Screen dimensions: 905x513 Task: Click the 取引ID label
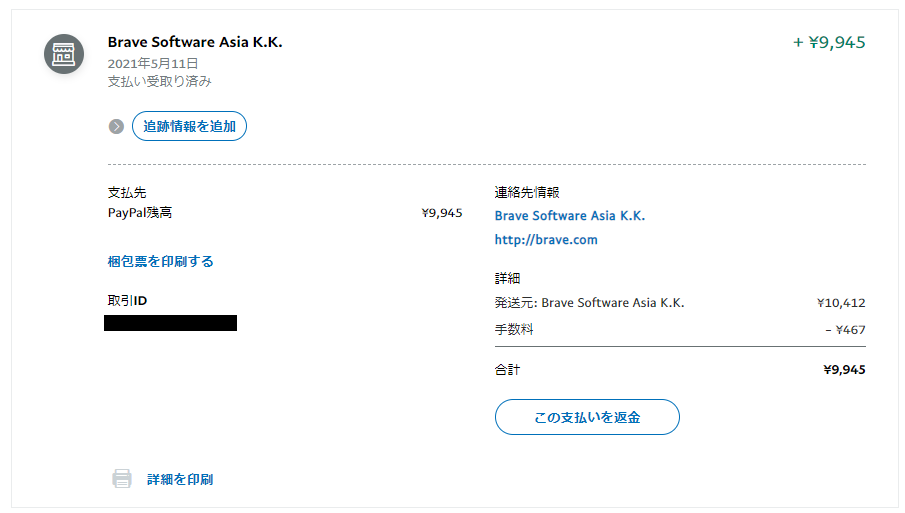[127, 301]
